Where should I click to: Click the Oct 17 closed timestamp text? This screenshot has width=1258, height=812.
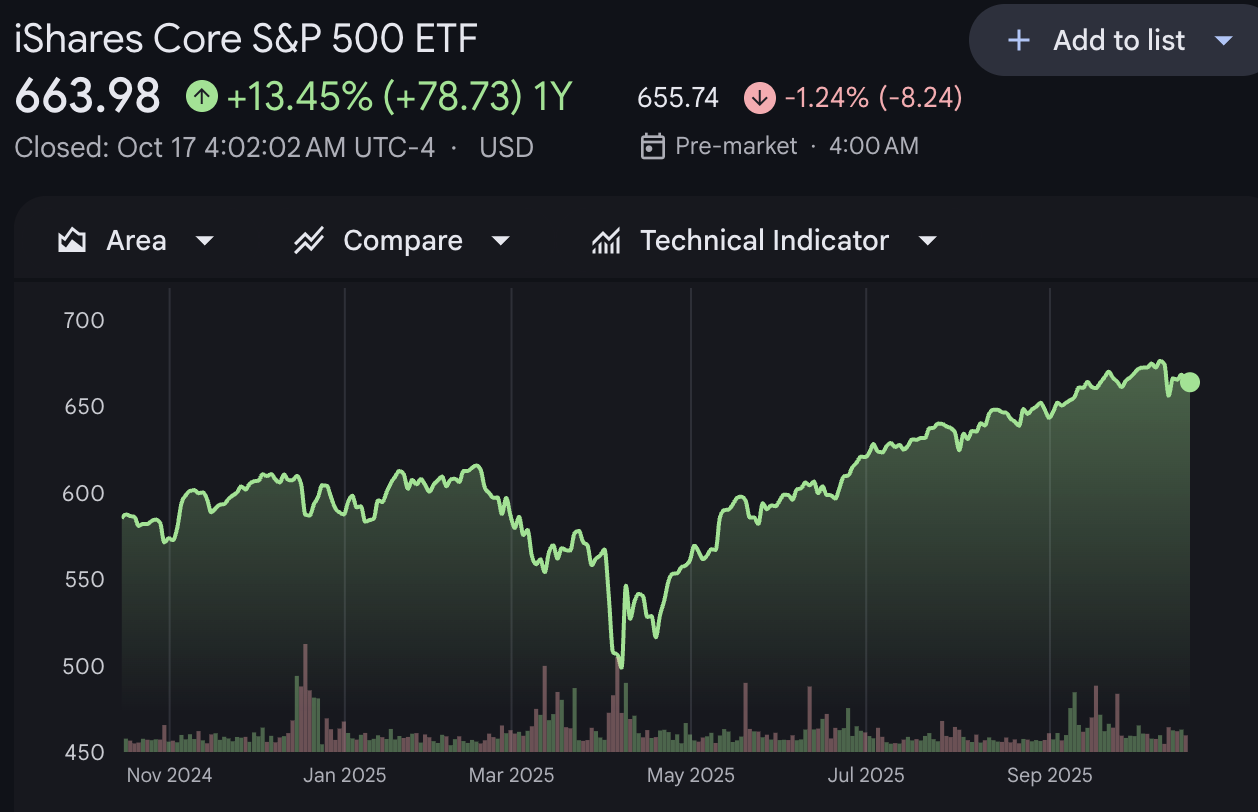coord(225,146)
